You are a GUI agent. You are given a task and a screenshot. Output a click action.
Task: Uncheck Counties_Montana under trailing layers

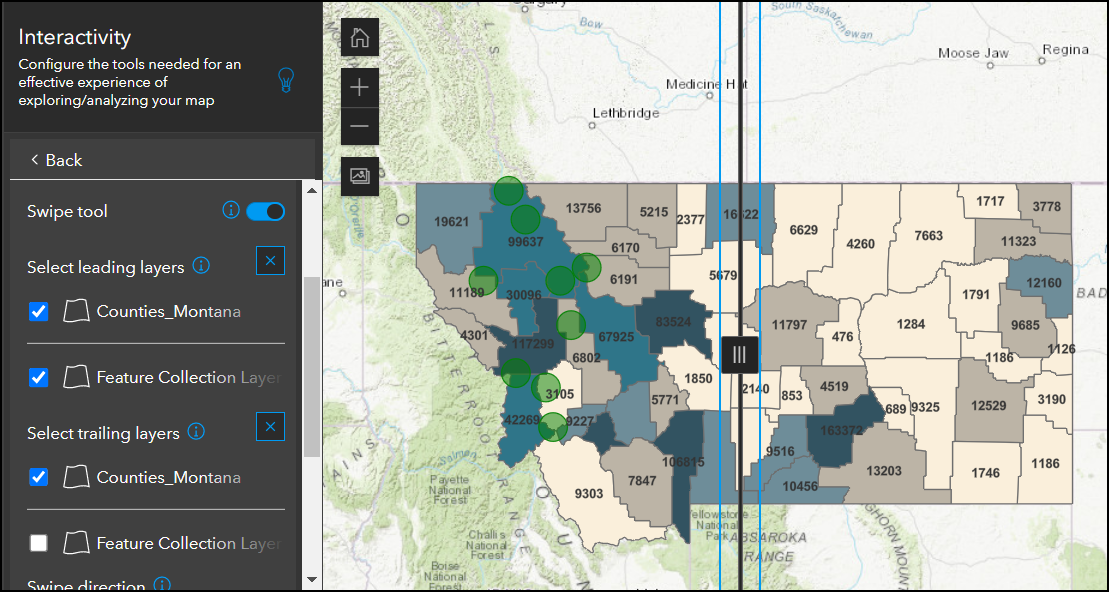click(x=39, y=478)
